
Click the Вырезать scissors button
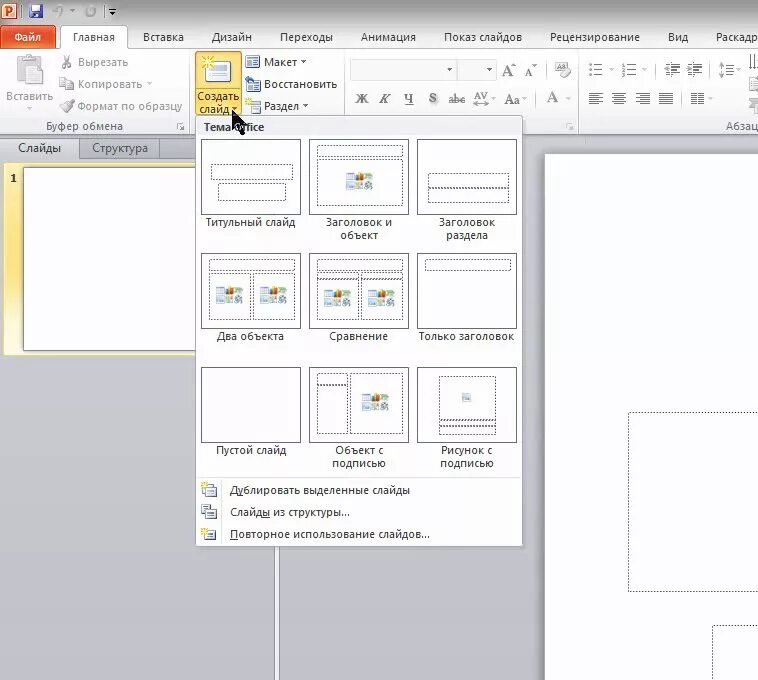point(95,62)
